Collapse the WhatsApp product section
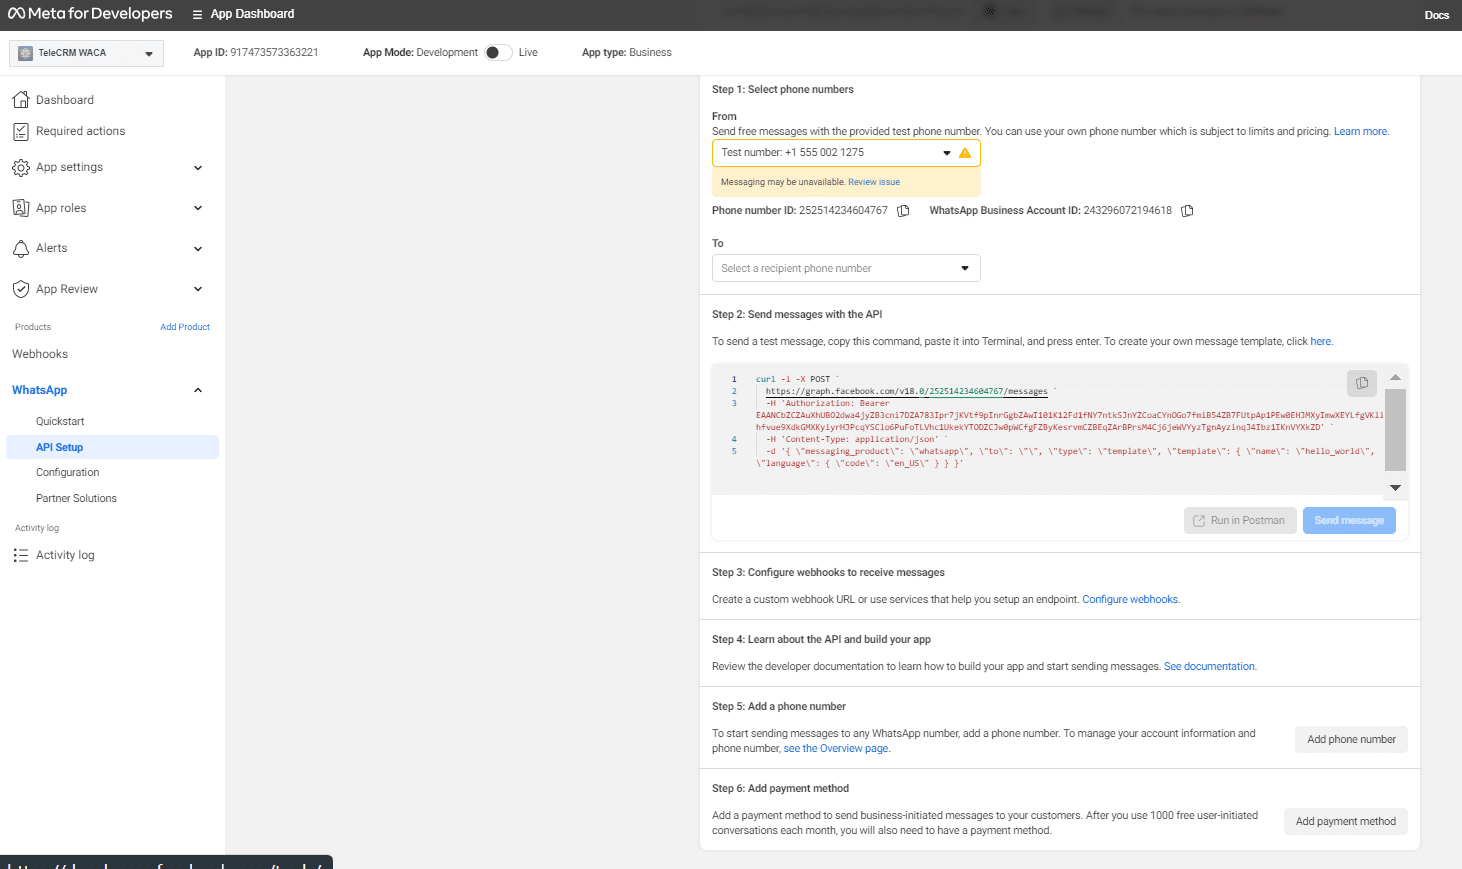Viewport: 1462px width, 869px height. (198, 390)
